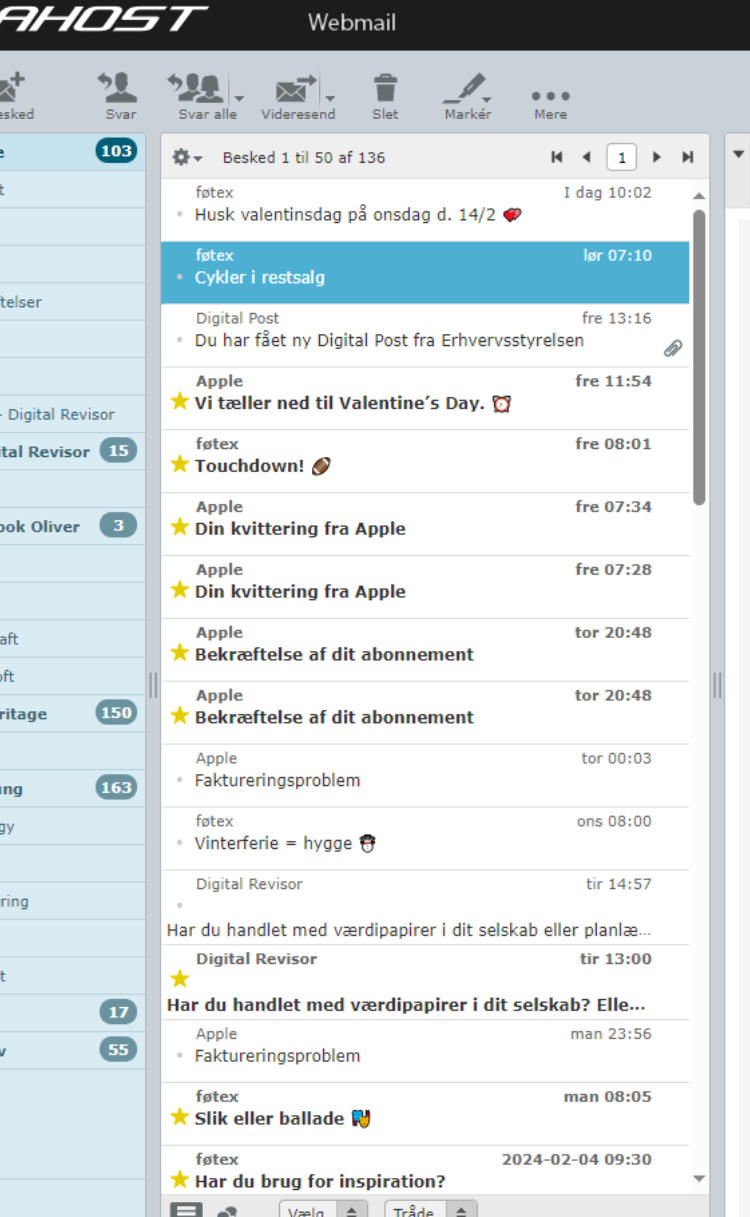Toggle star on Touchdown! message
Screen dimensions: 750x1217
[x=180, y=465]
